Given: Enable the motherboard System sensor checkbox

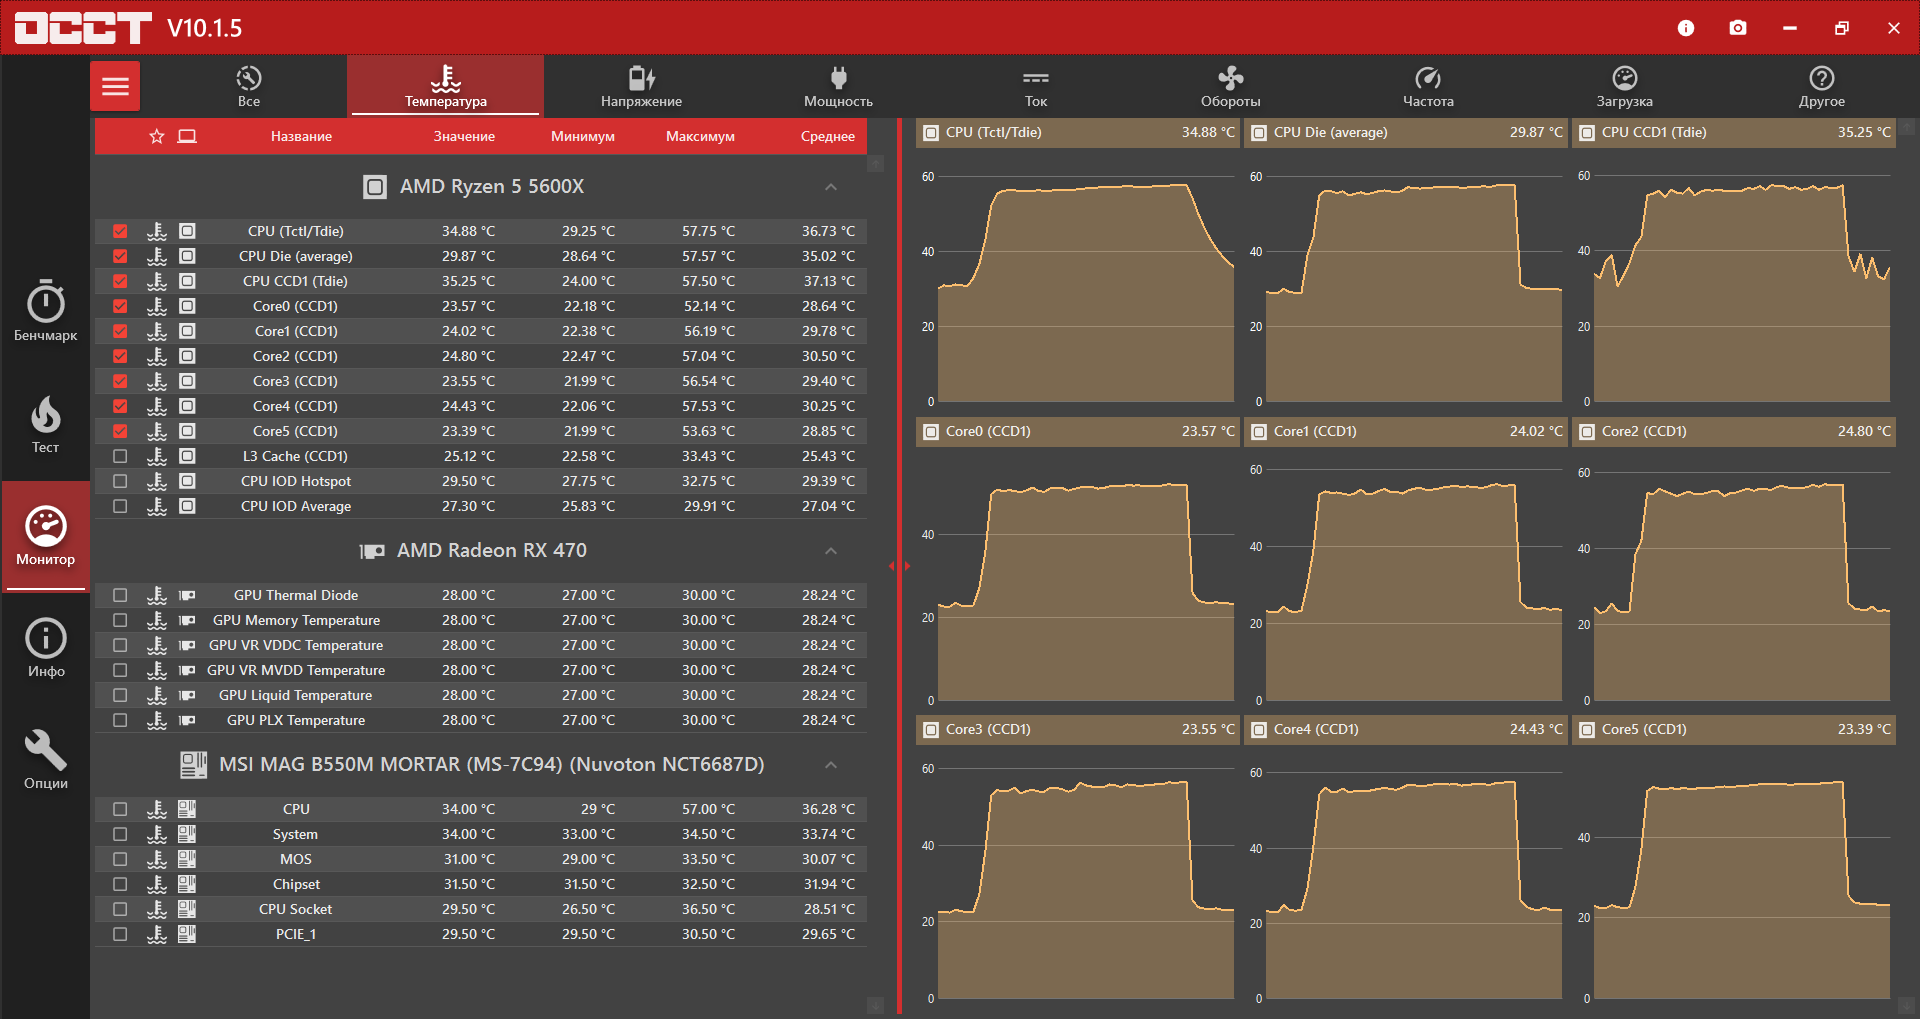Looking at the screenshot, I should pos(120,834).
